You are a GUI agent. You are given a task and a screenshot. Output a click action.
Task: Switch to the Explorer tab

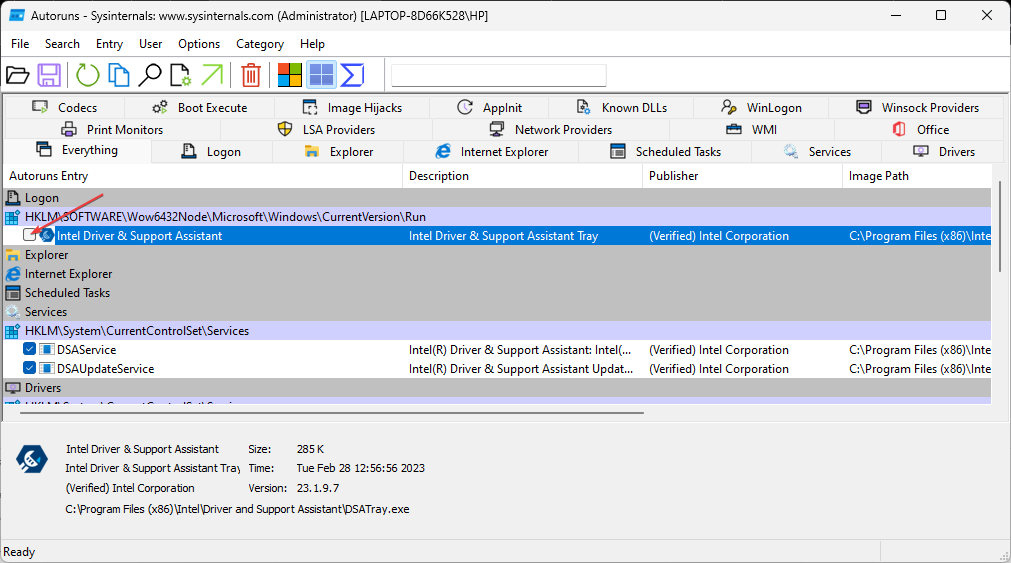[x=339, y=152]
